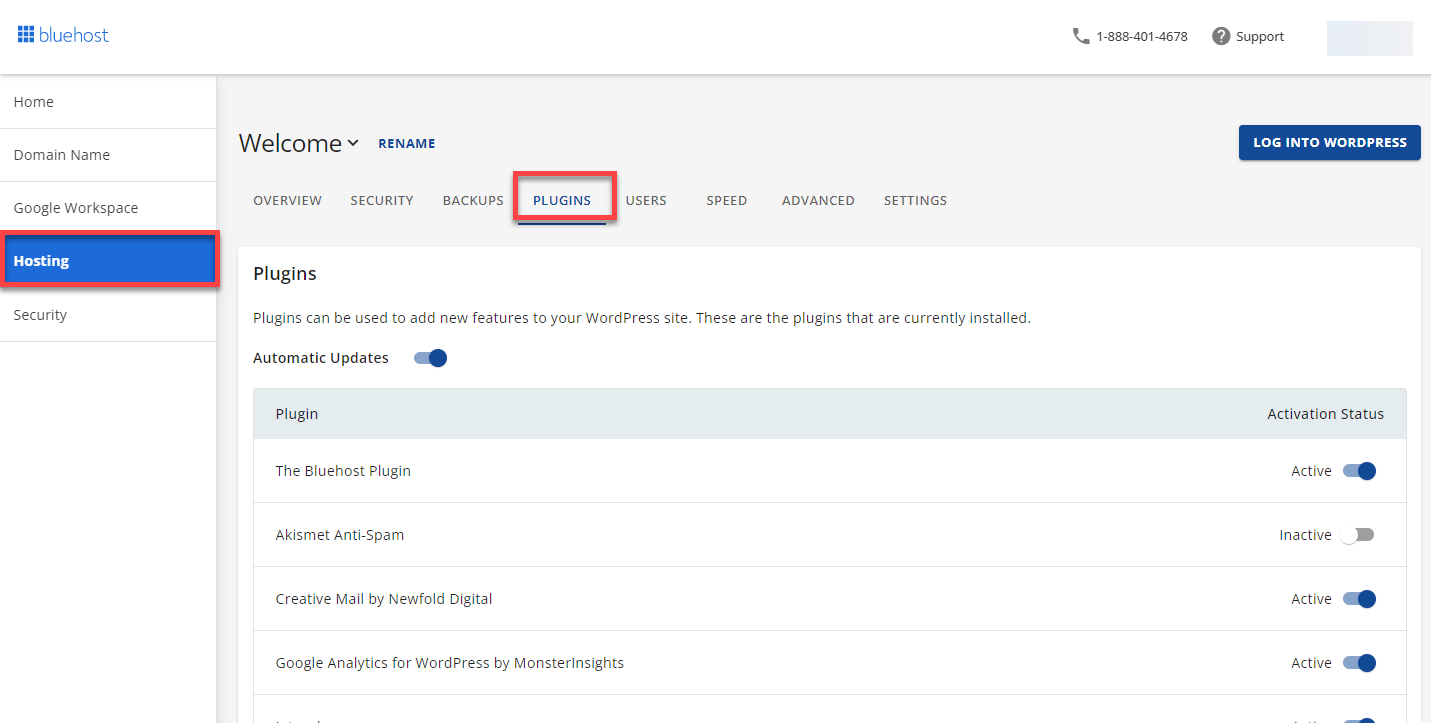Click the Bluehost logo
The height and width of the screenshot is (723, 1431).
[x=62, y=34]
